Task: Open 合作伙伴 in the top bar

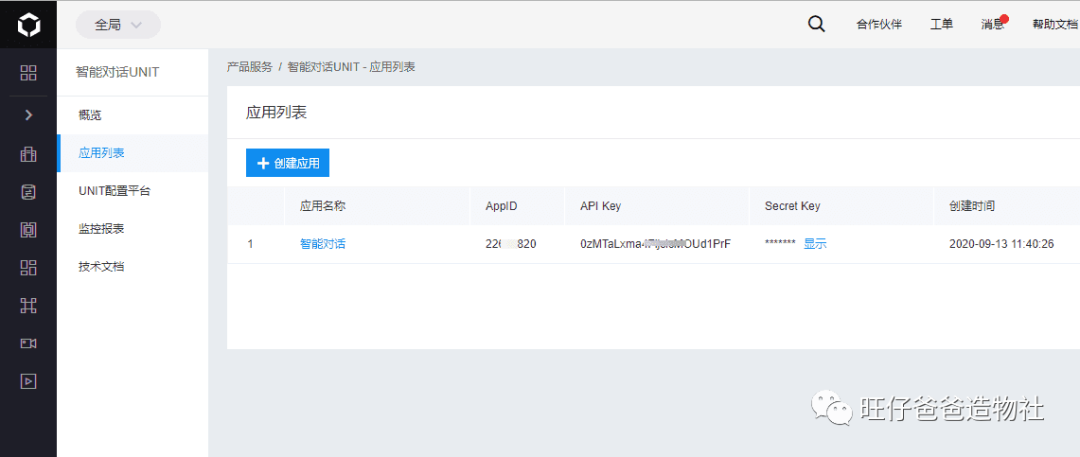Action: pos(879,25)
